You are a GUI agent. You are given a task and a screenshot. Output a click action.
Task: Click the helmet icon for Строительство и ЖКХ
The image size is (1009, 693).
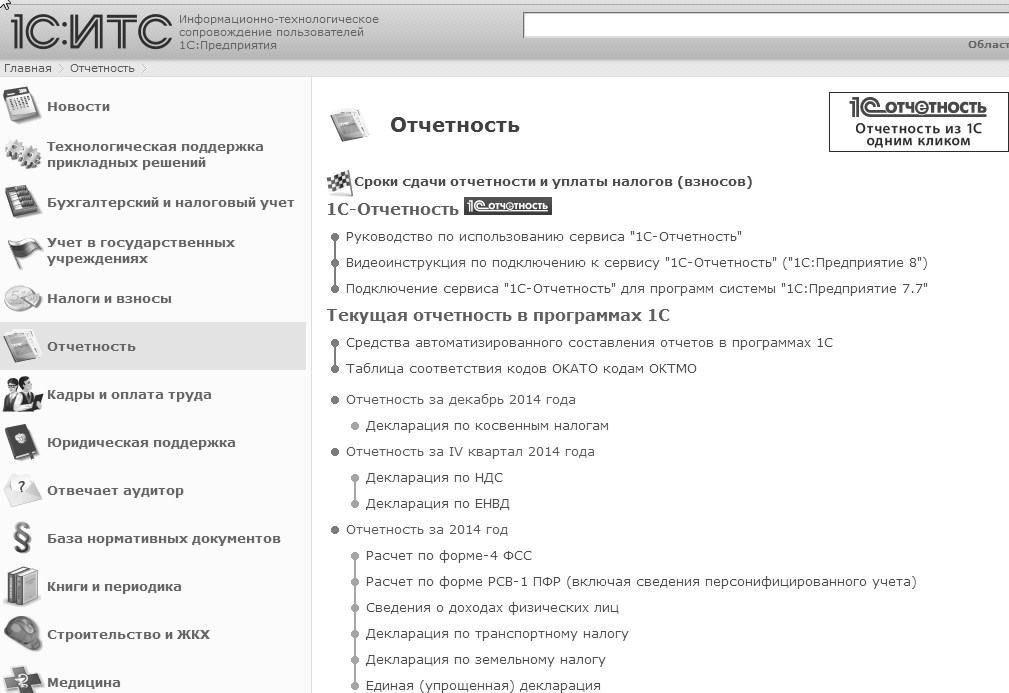[23, 634]
